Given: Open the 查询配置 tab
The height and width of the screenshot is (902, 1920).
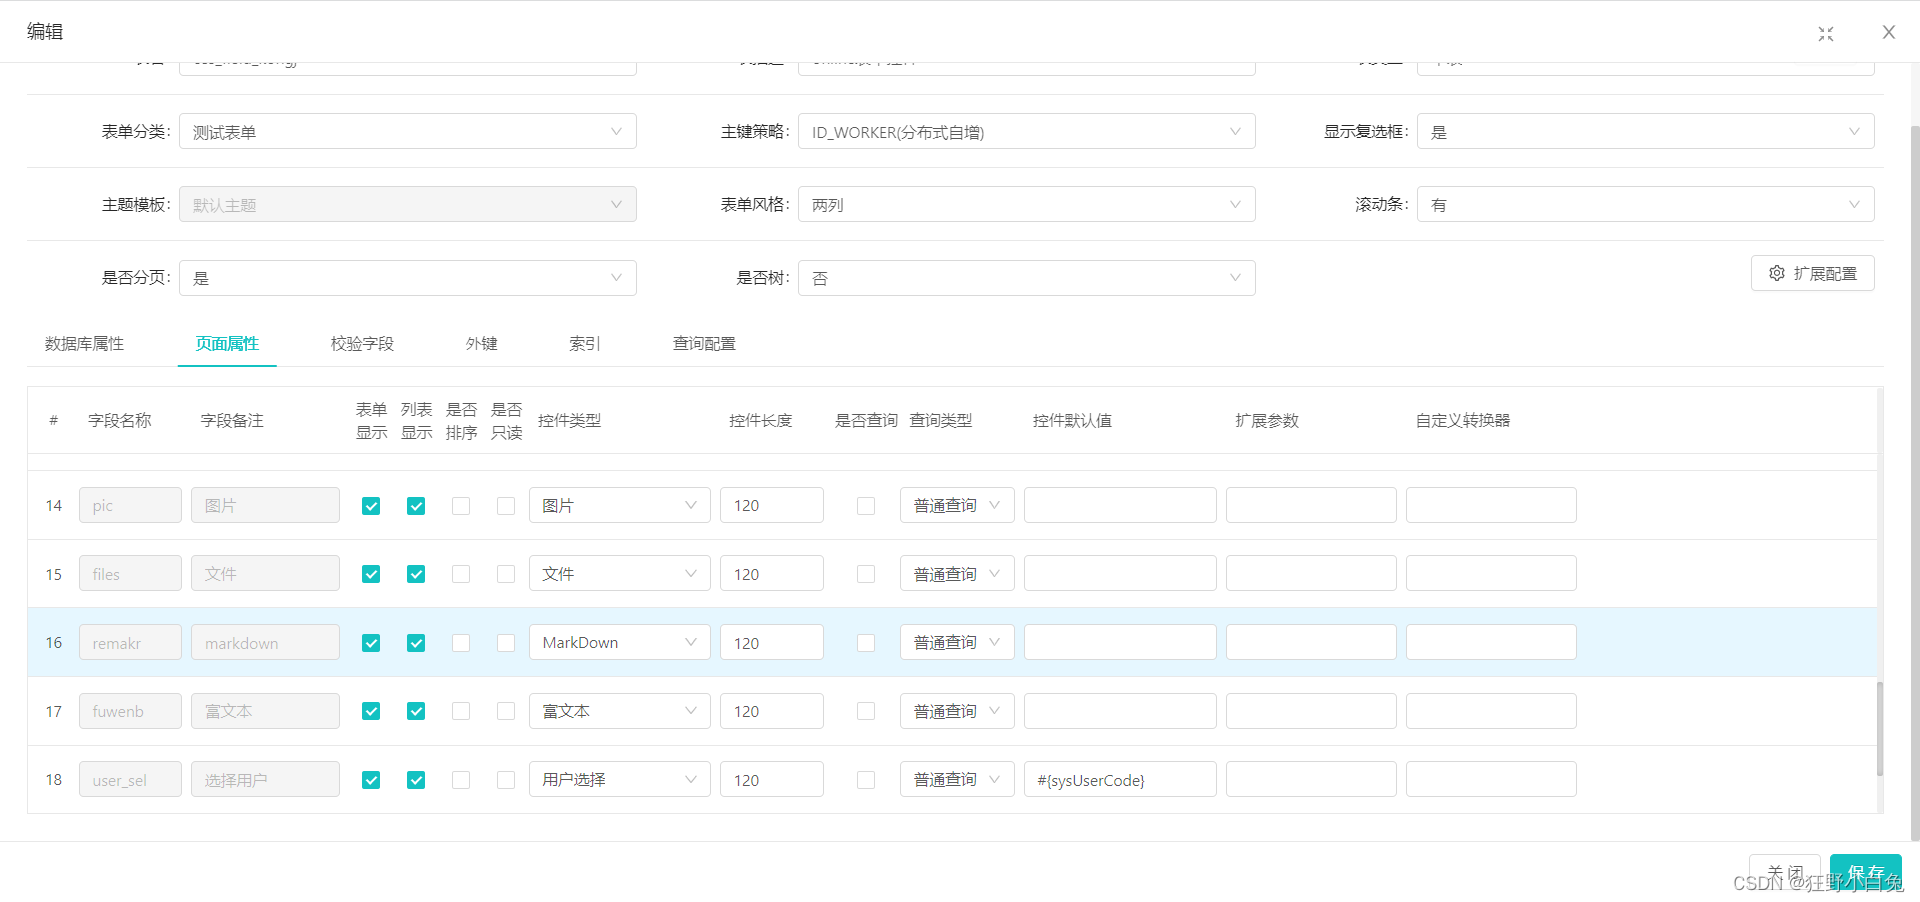Looking at the screenshot, I should [703, 343].
